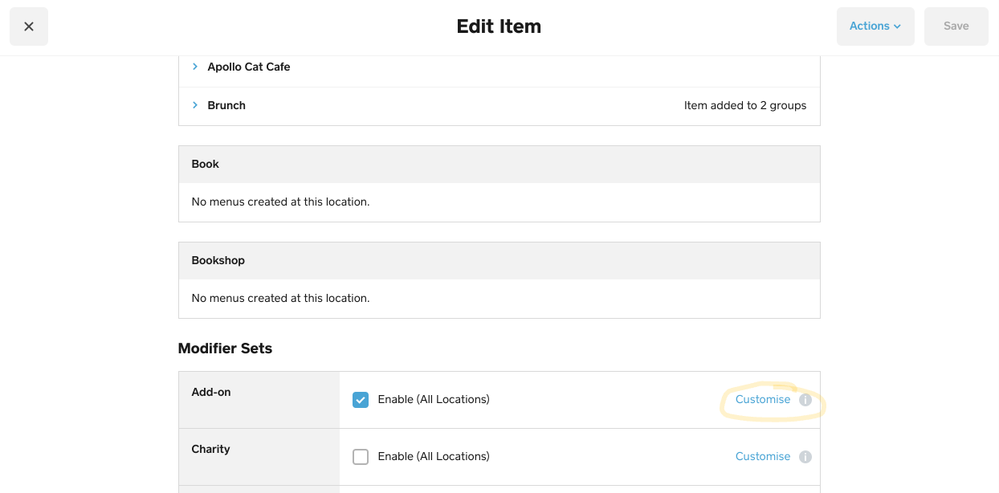Expand the Apollo Cat Cafe chevron

click(x=195, y=67)
